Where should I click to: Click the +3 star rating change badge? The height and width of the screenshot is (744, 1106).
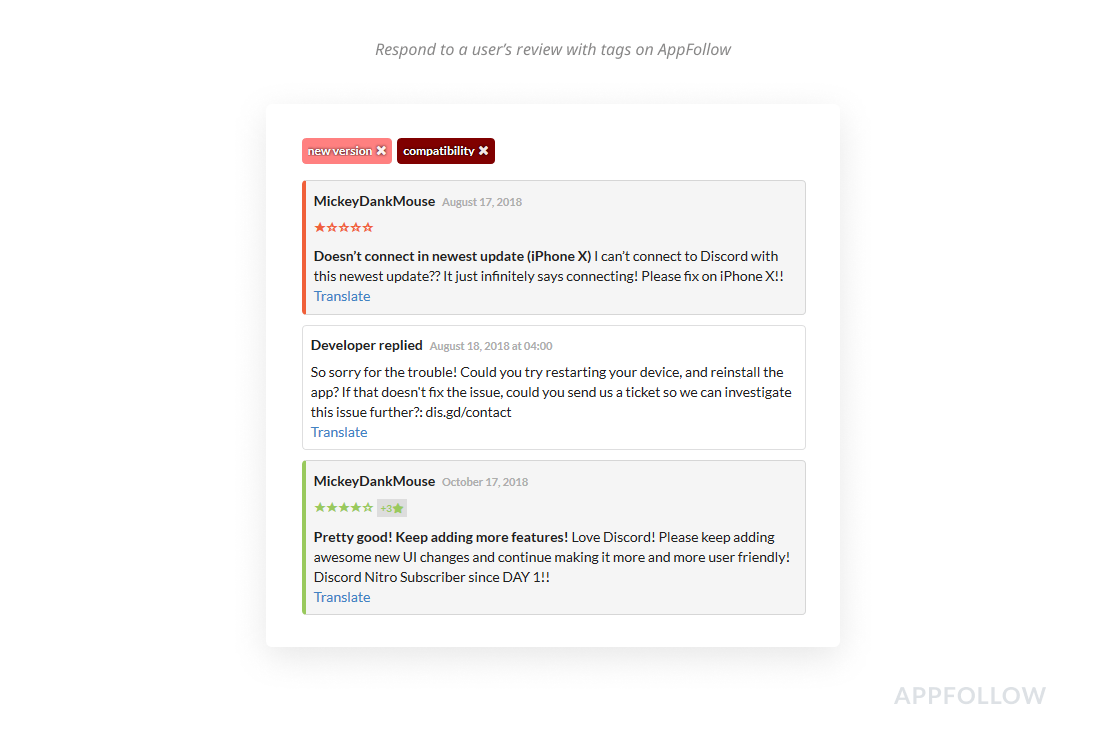point(392,508)
